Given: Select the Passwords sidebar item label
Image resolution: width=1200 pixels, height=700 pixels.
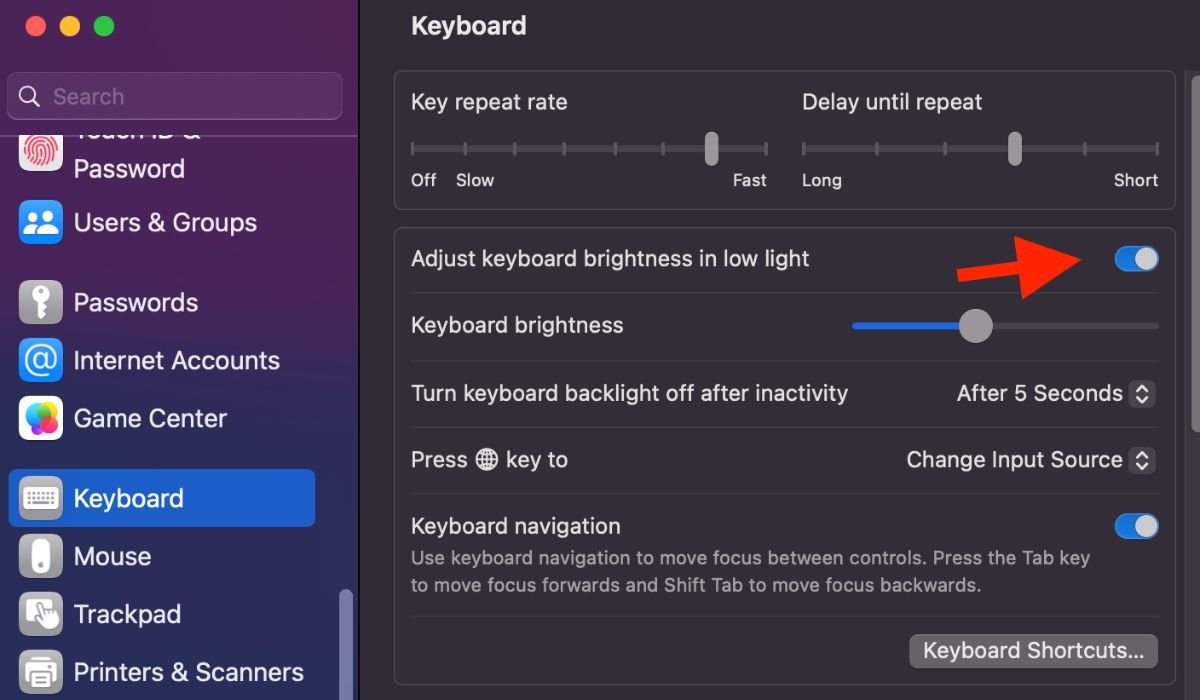Looking at the screenshot, I should [x=136, y=303].
